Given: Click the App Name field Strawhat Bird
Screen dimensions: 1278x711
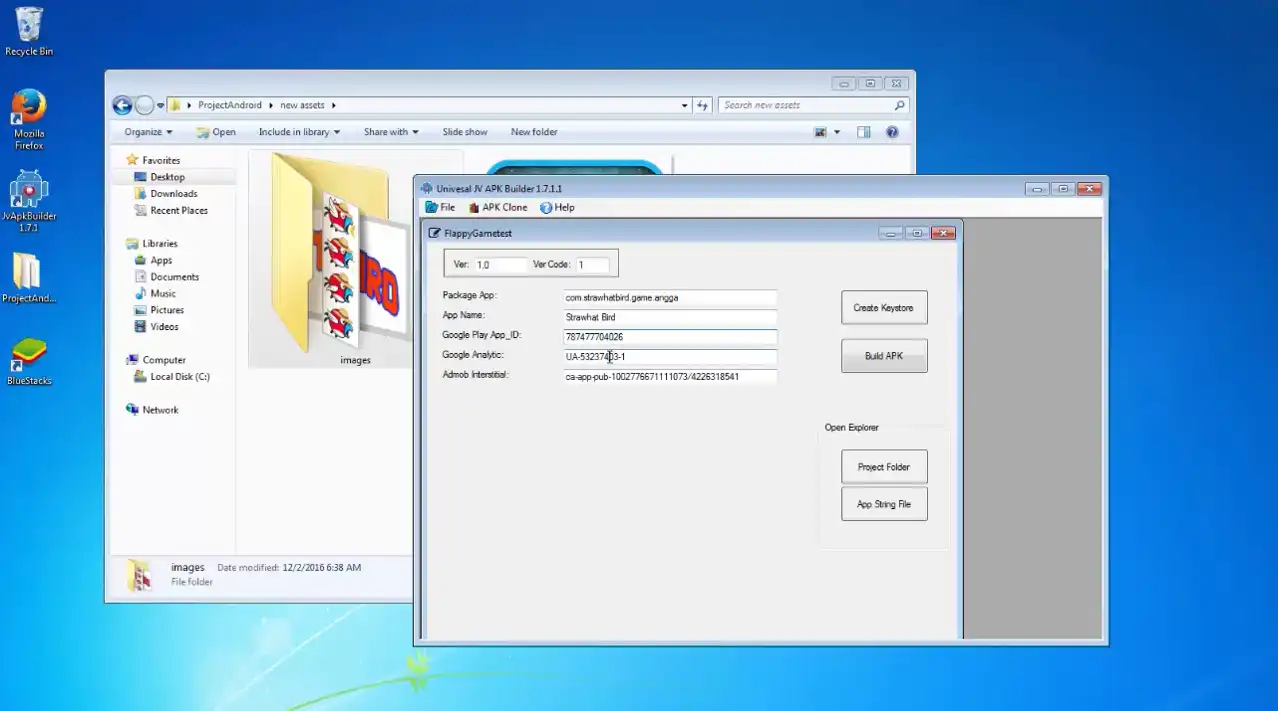Looking at the screenshot, I should click(670, 317).
